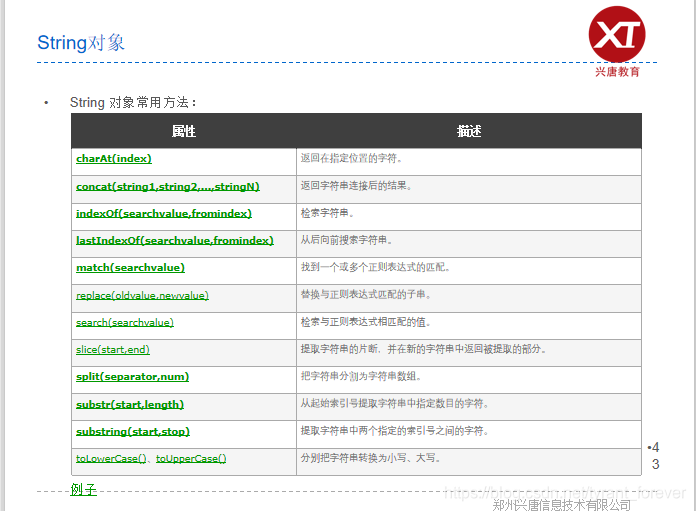This screenshot has width=696, height=511.
Task: Click description 把字符串分割为字符串数组。
Action: point(361,376)
